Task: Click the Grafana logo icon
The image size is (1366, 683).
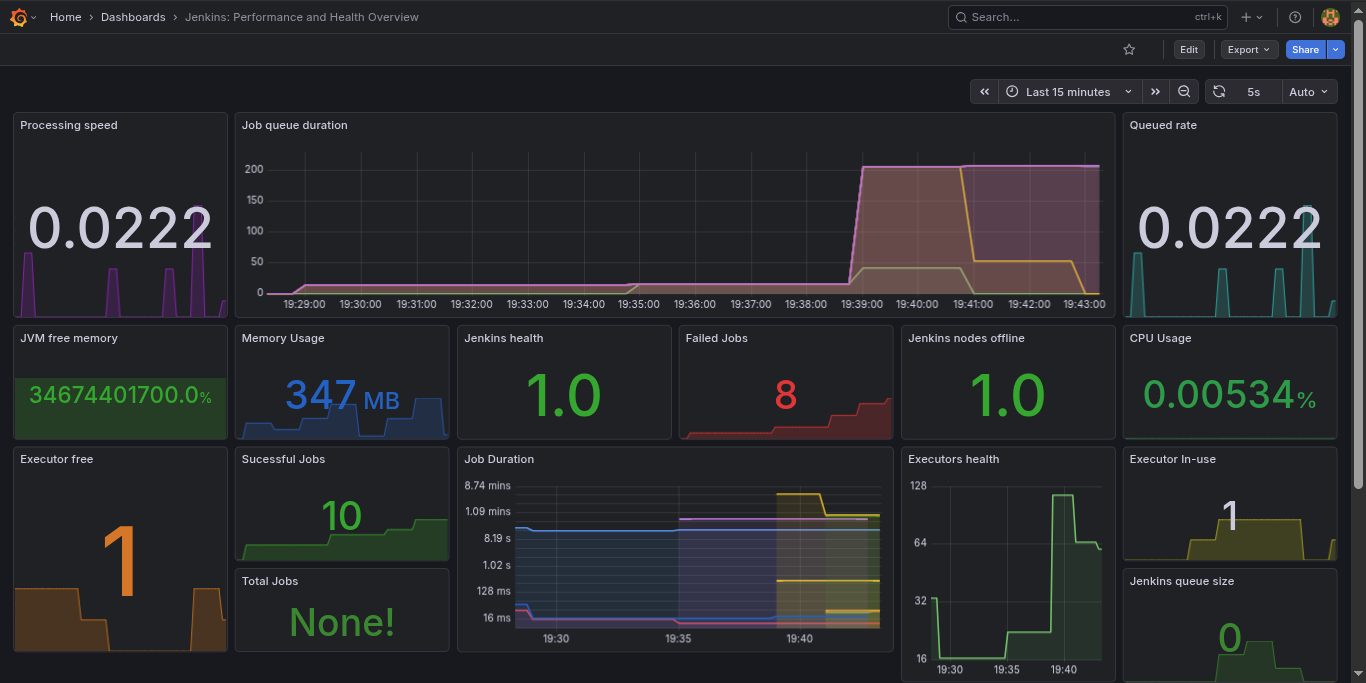Action: (x=19, y=17)
